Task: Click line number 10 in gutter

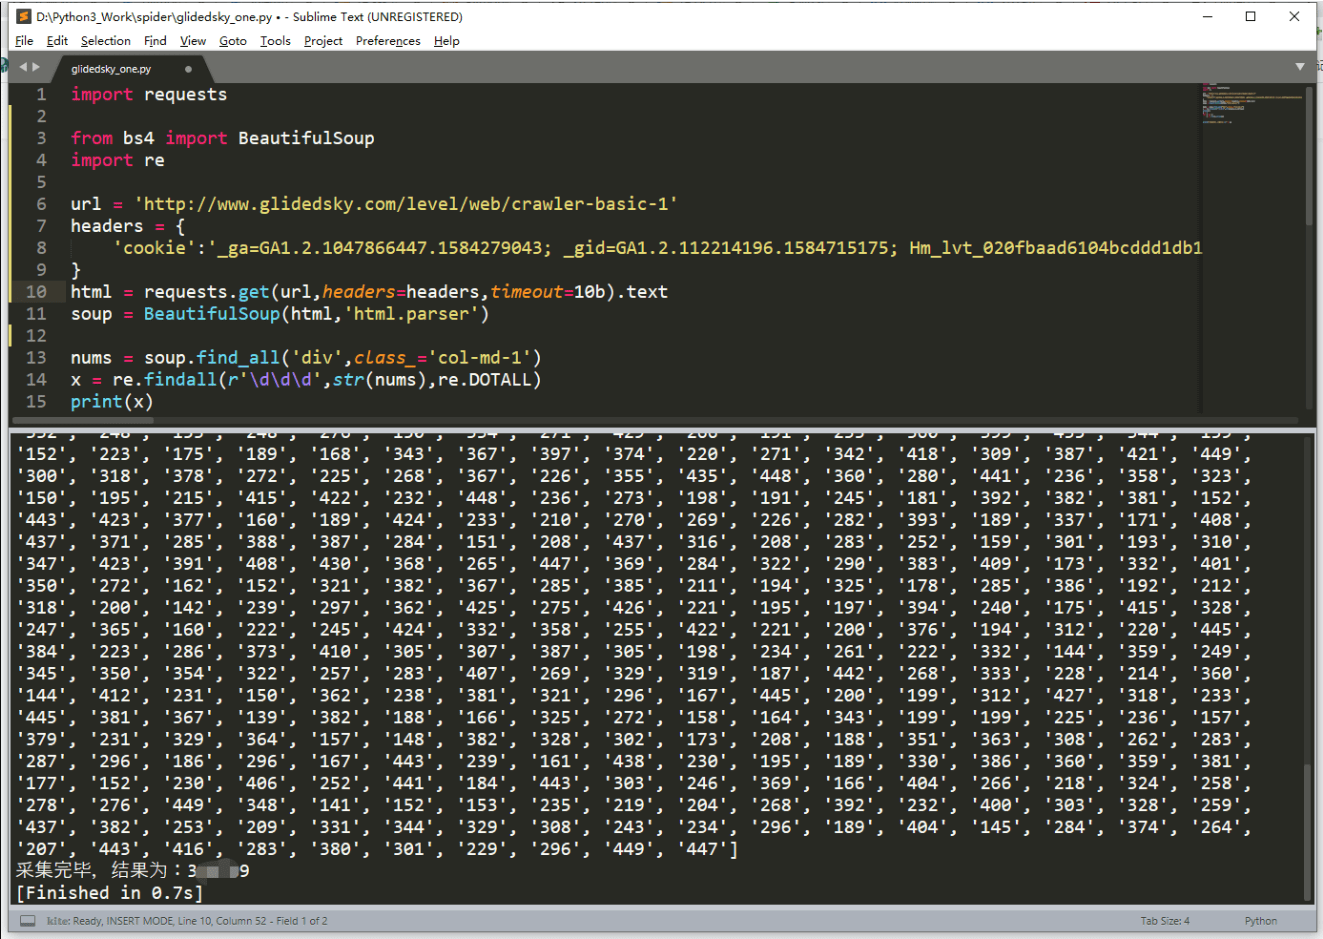Action: (36, 292)
